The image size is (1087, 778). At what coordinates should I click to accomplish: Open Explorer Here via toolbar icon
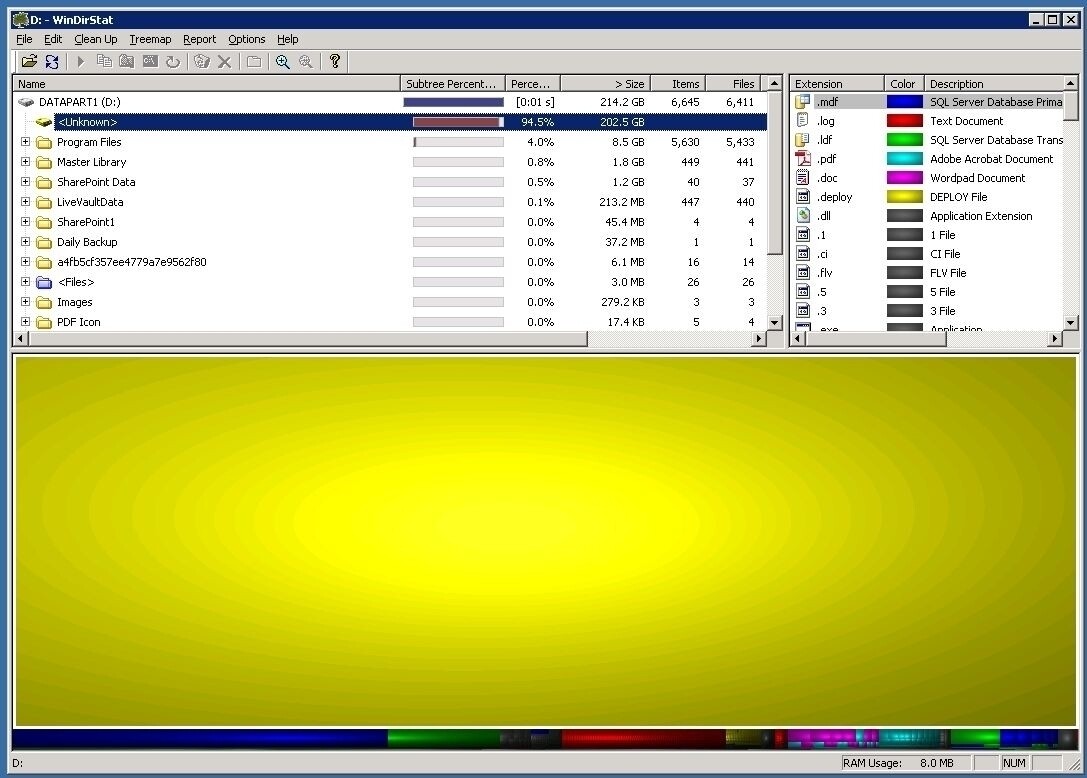(126, 61)
